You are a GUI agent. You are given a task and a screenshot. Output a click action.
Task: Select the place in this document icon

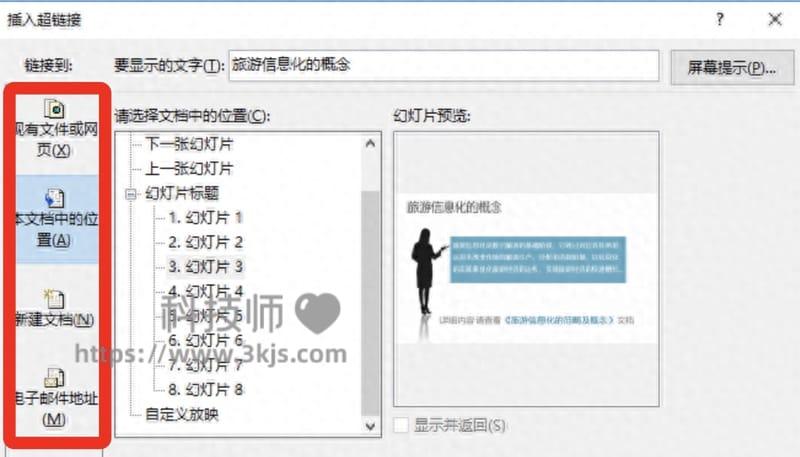[x=55, y=198]
